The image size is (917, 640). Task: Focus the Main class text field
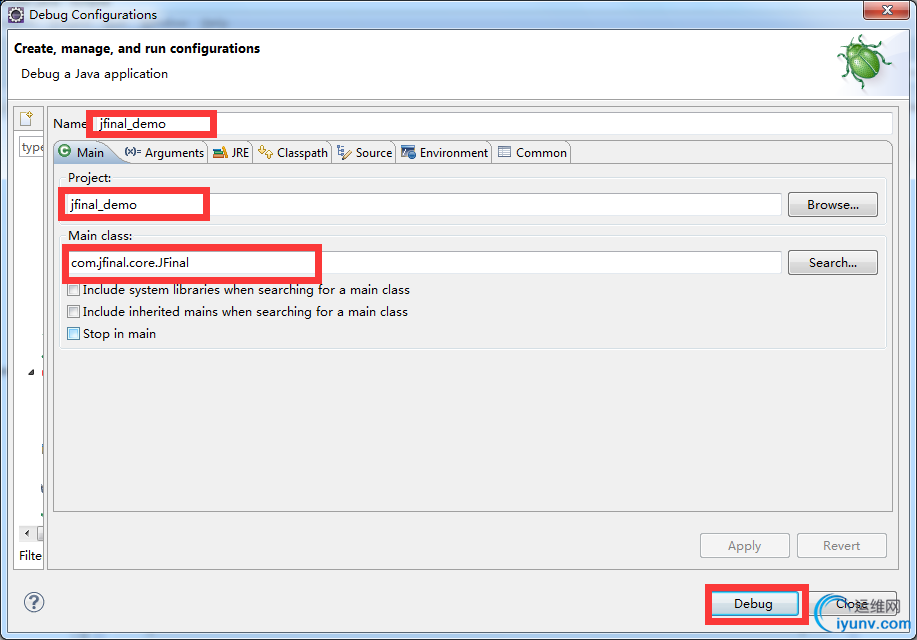click(x=423, y=263)
